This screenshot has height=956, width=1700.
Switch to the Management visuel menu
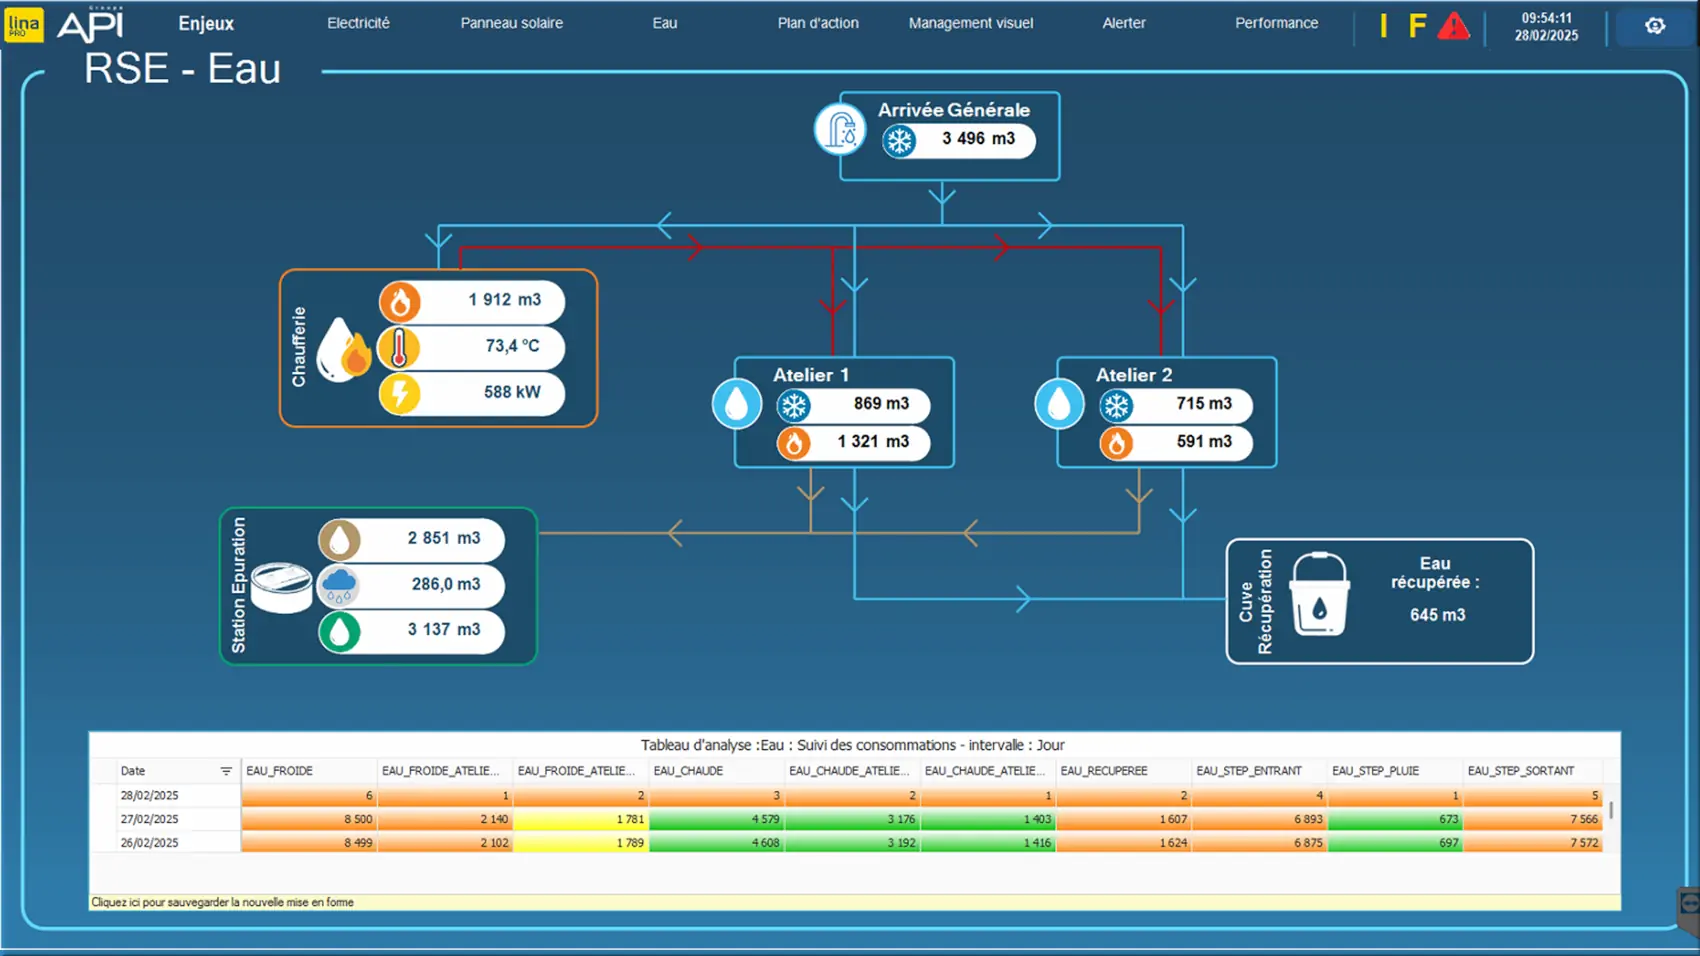[x=970, y=23]
